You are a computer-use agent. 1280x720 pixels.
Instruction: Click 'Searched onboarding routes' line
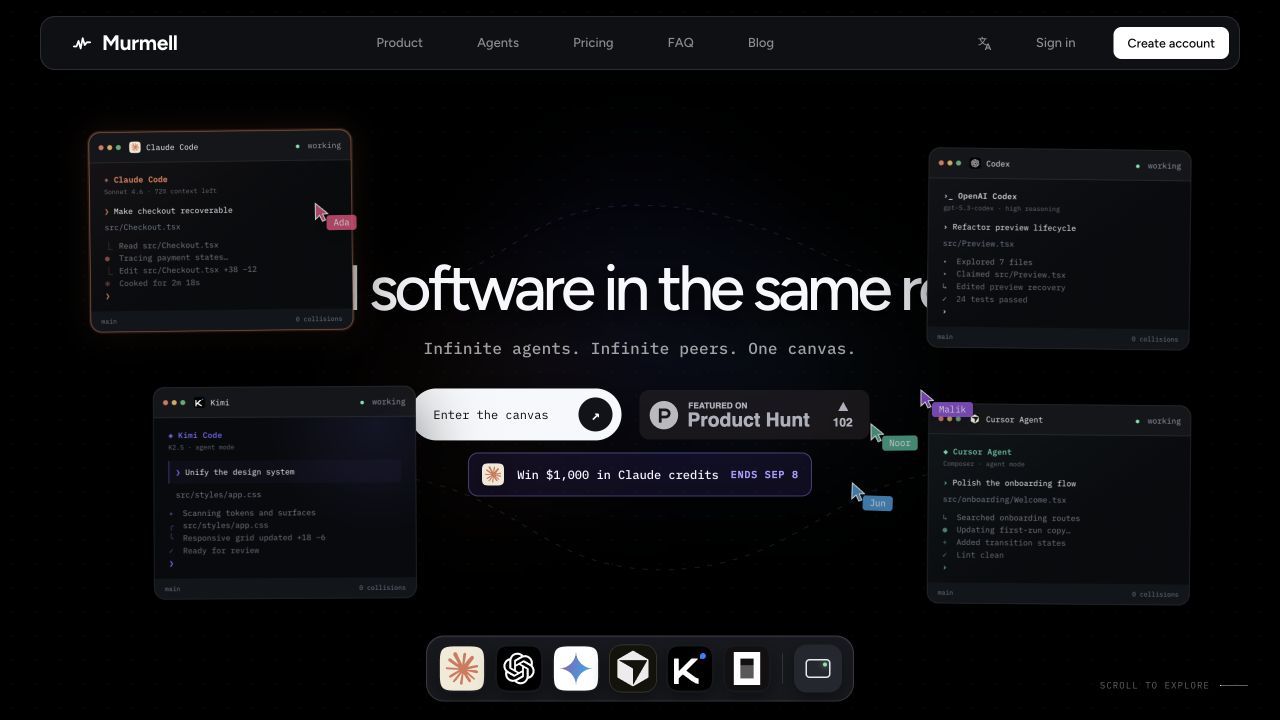(1018, 518)
